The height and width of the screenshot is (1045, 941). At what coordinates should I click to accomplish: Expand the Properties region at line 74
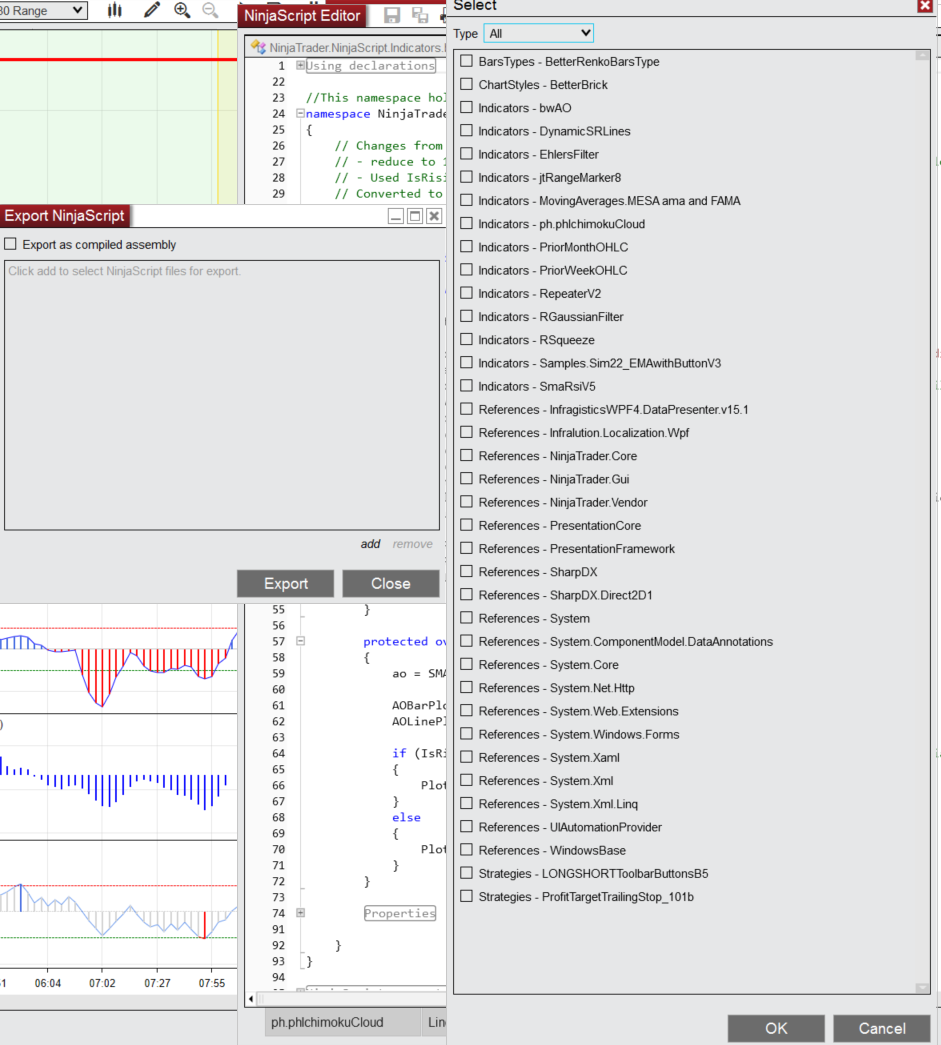(301, 913)
